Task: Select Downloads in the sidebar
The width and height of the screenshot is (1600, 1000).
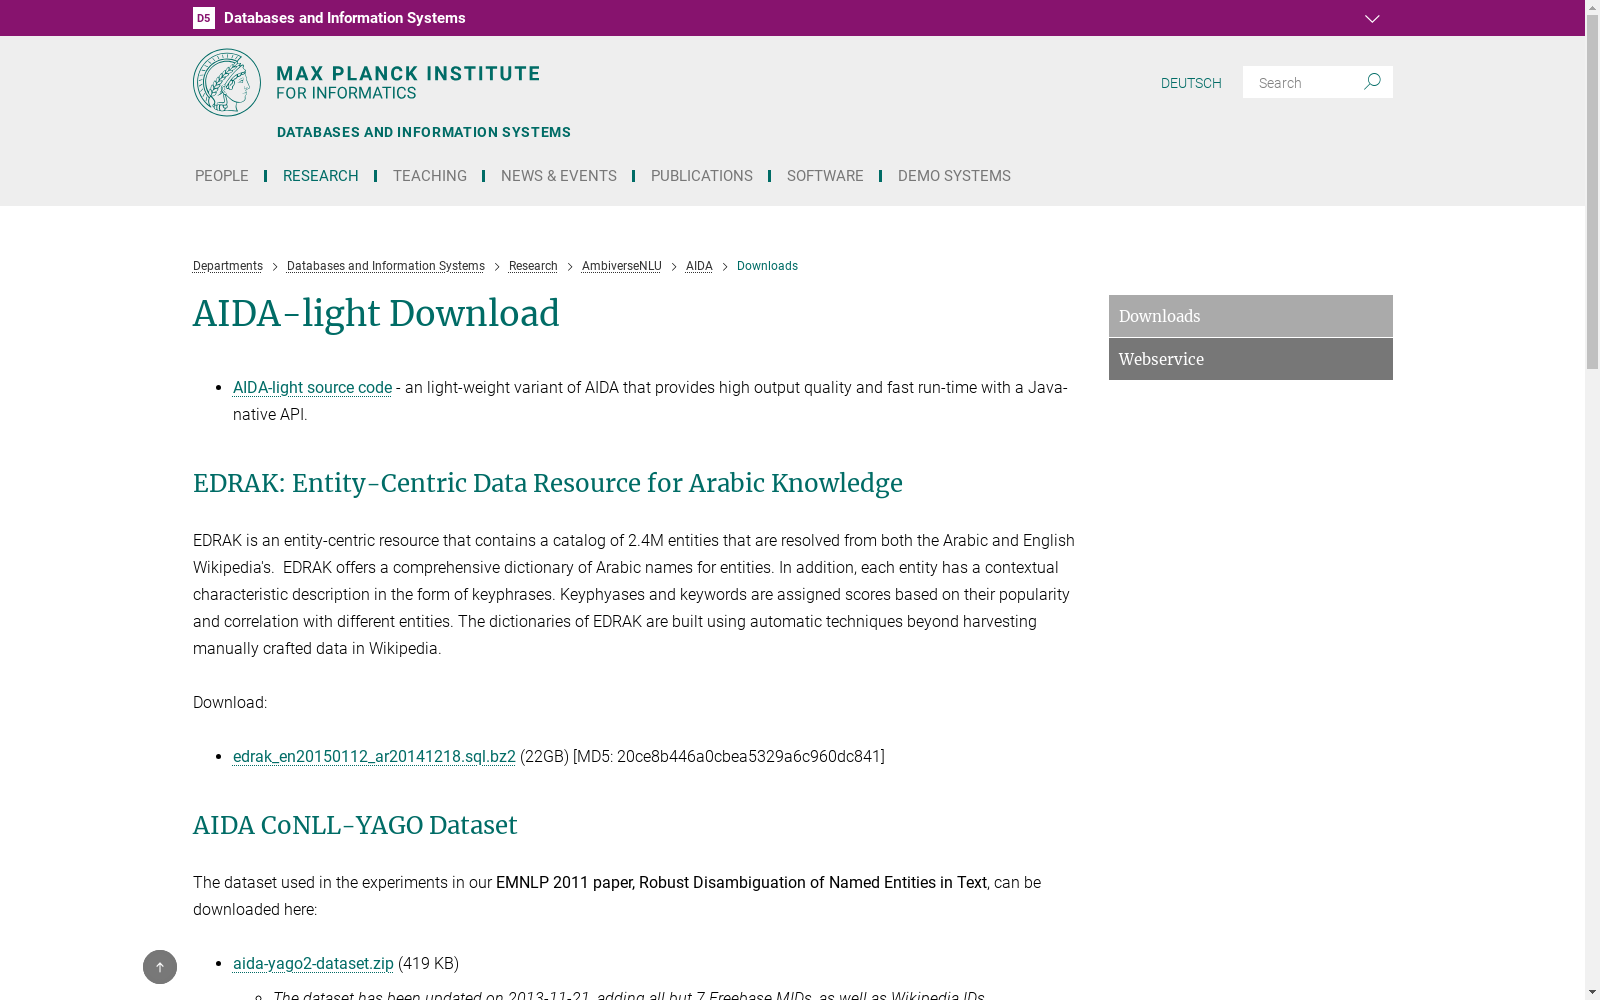Action: (1251, 316)
